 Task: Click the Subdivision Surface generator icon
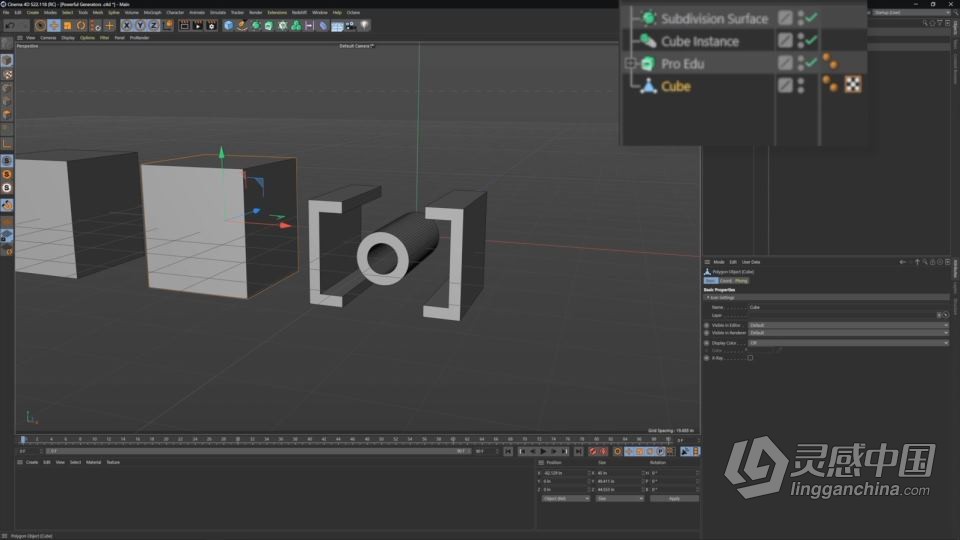pyautogui.click(x=256, y=26)
